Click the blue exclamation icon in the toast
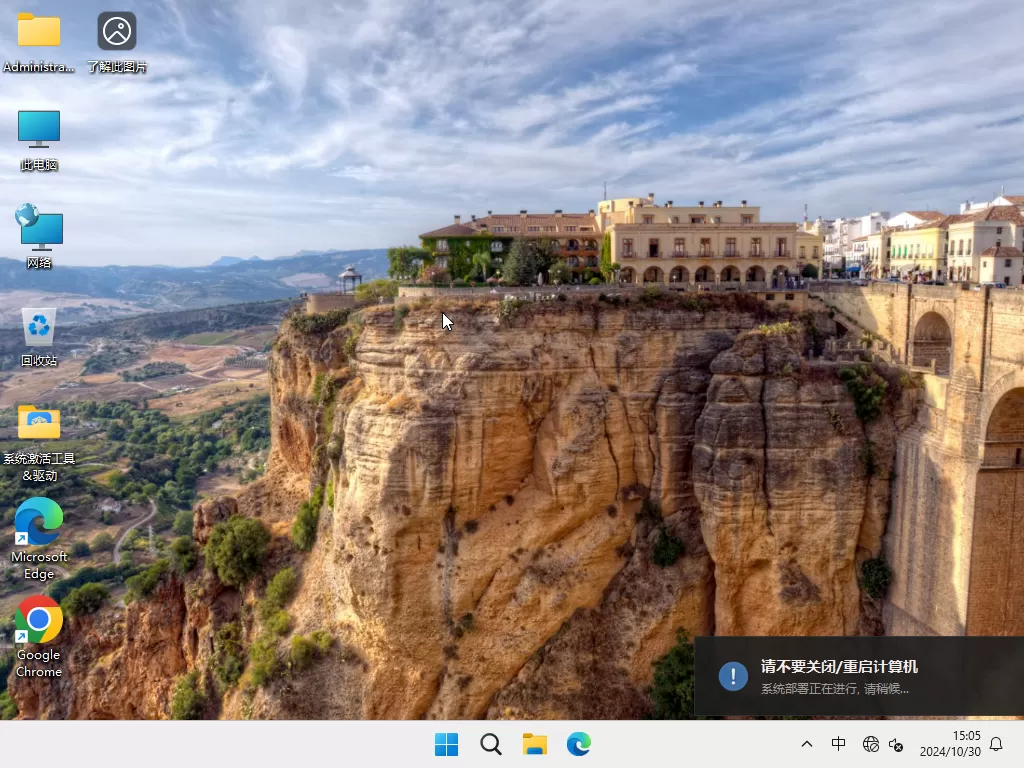Image resolution: width=1024 pixels, height=768 pixels. [733, 675]
